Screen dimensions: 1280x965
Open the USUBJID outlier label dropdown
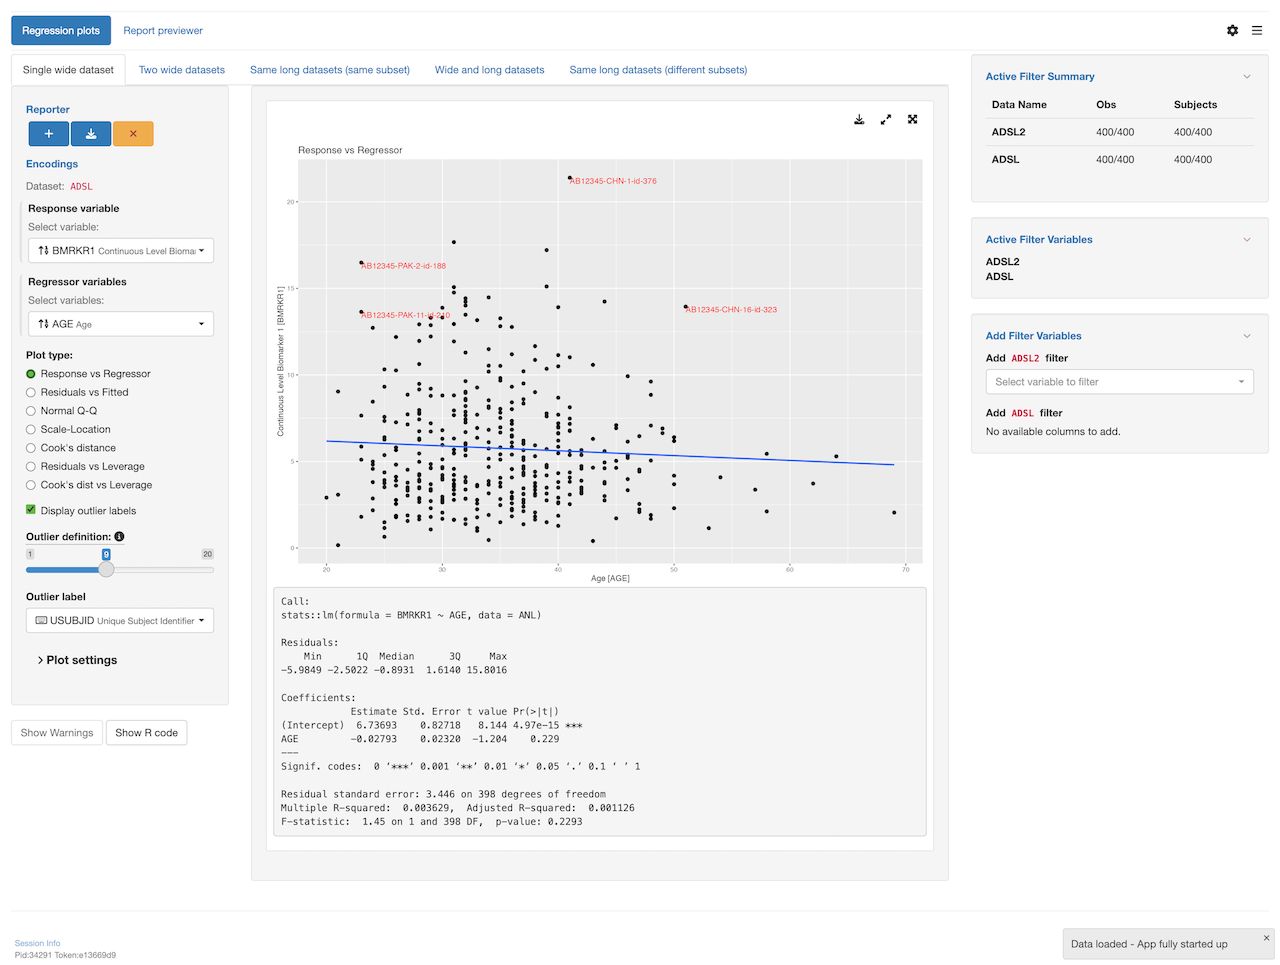click(120, 621)
